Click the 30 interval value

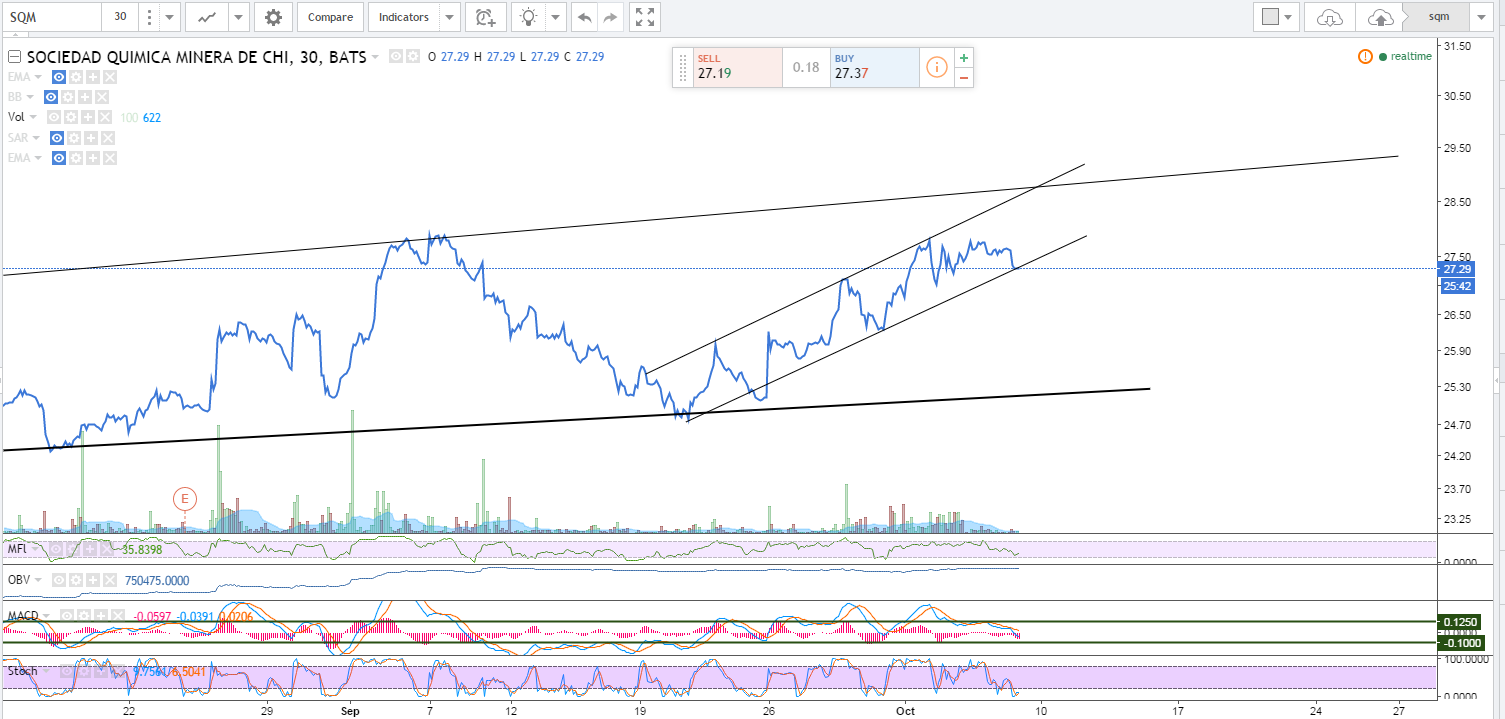tap(120, 17)
